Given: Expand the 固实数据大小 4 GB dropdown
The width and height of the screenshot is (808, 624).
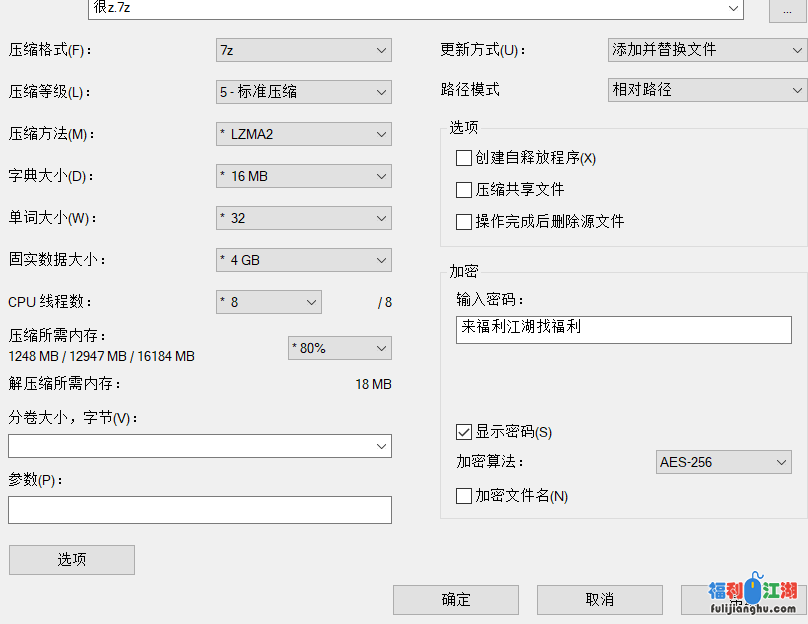Looking at the screenshot, I should pyautogui.click(x=303, y=260).
